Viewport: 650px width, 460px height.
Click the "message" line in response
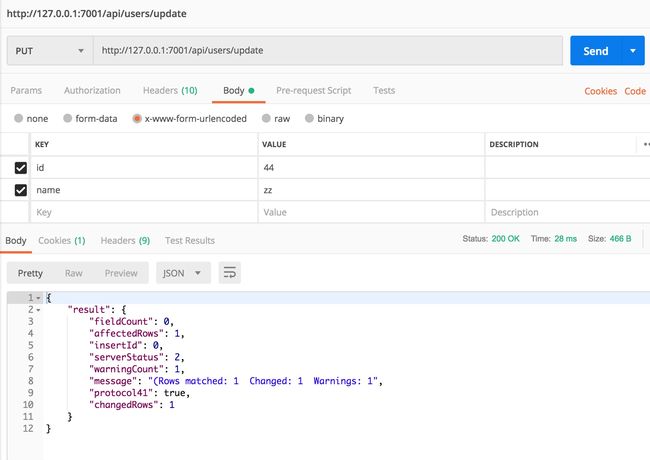(x=236, y=381)
